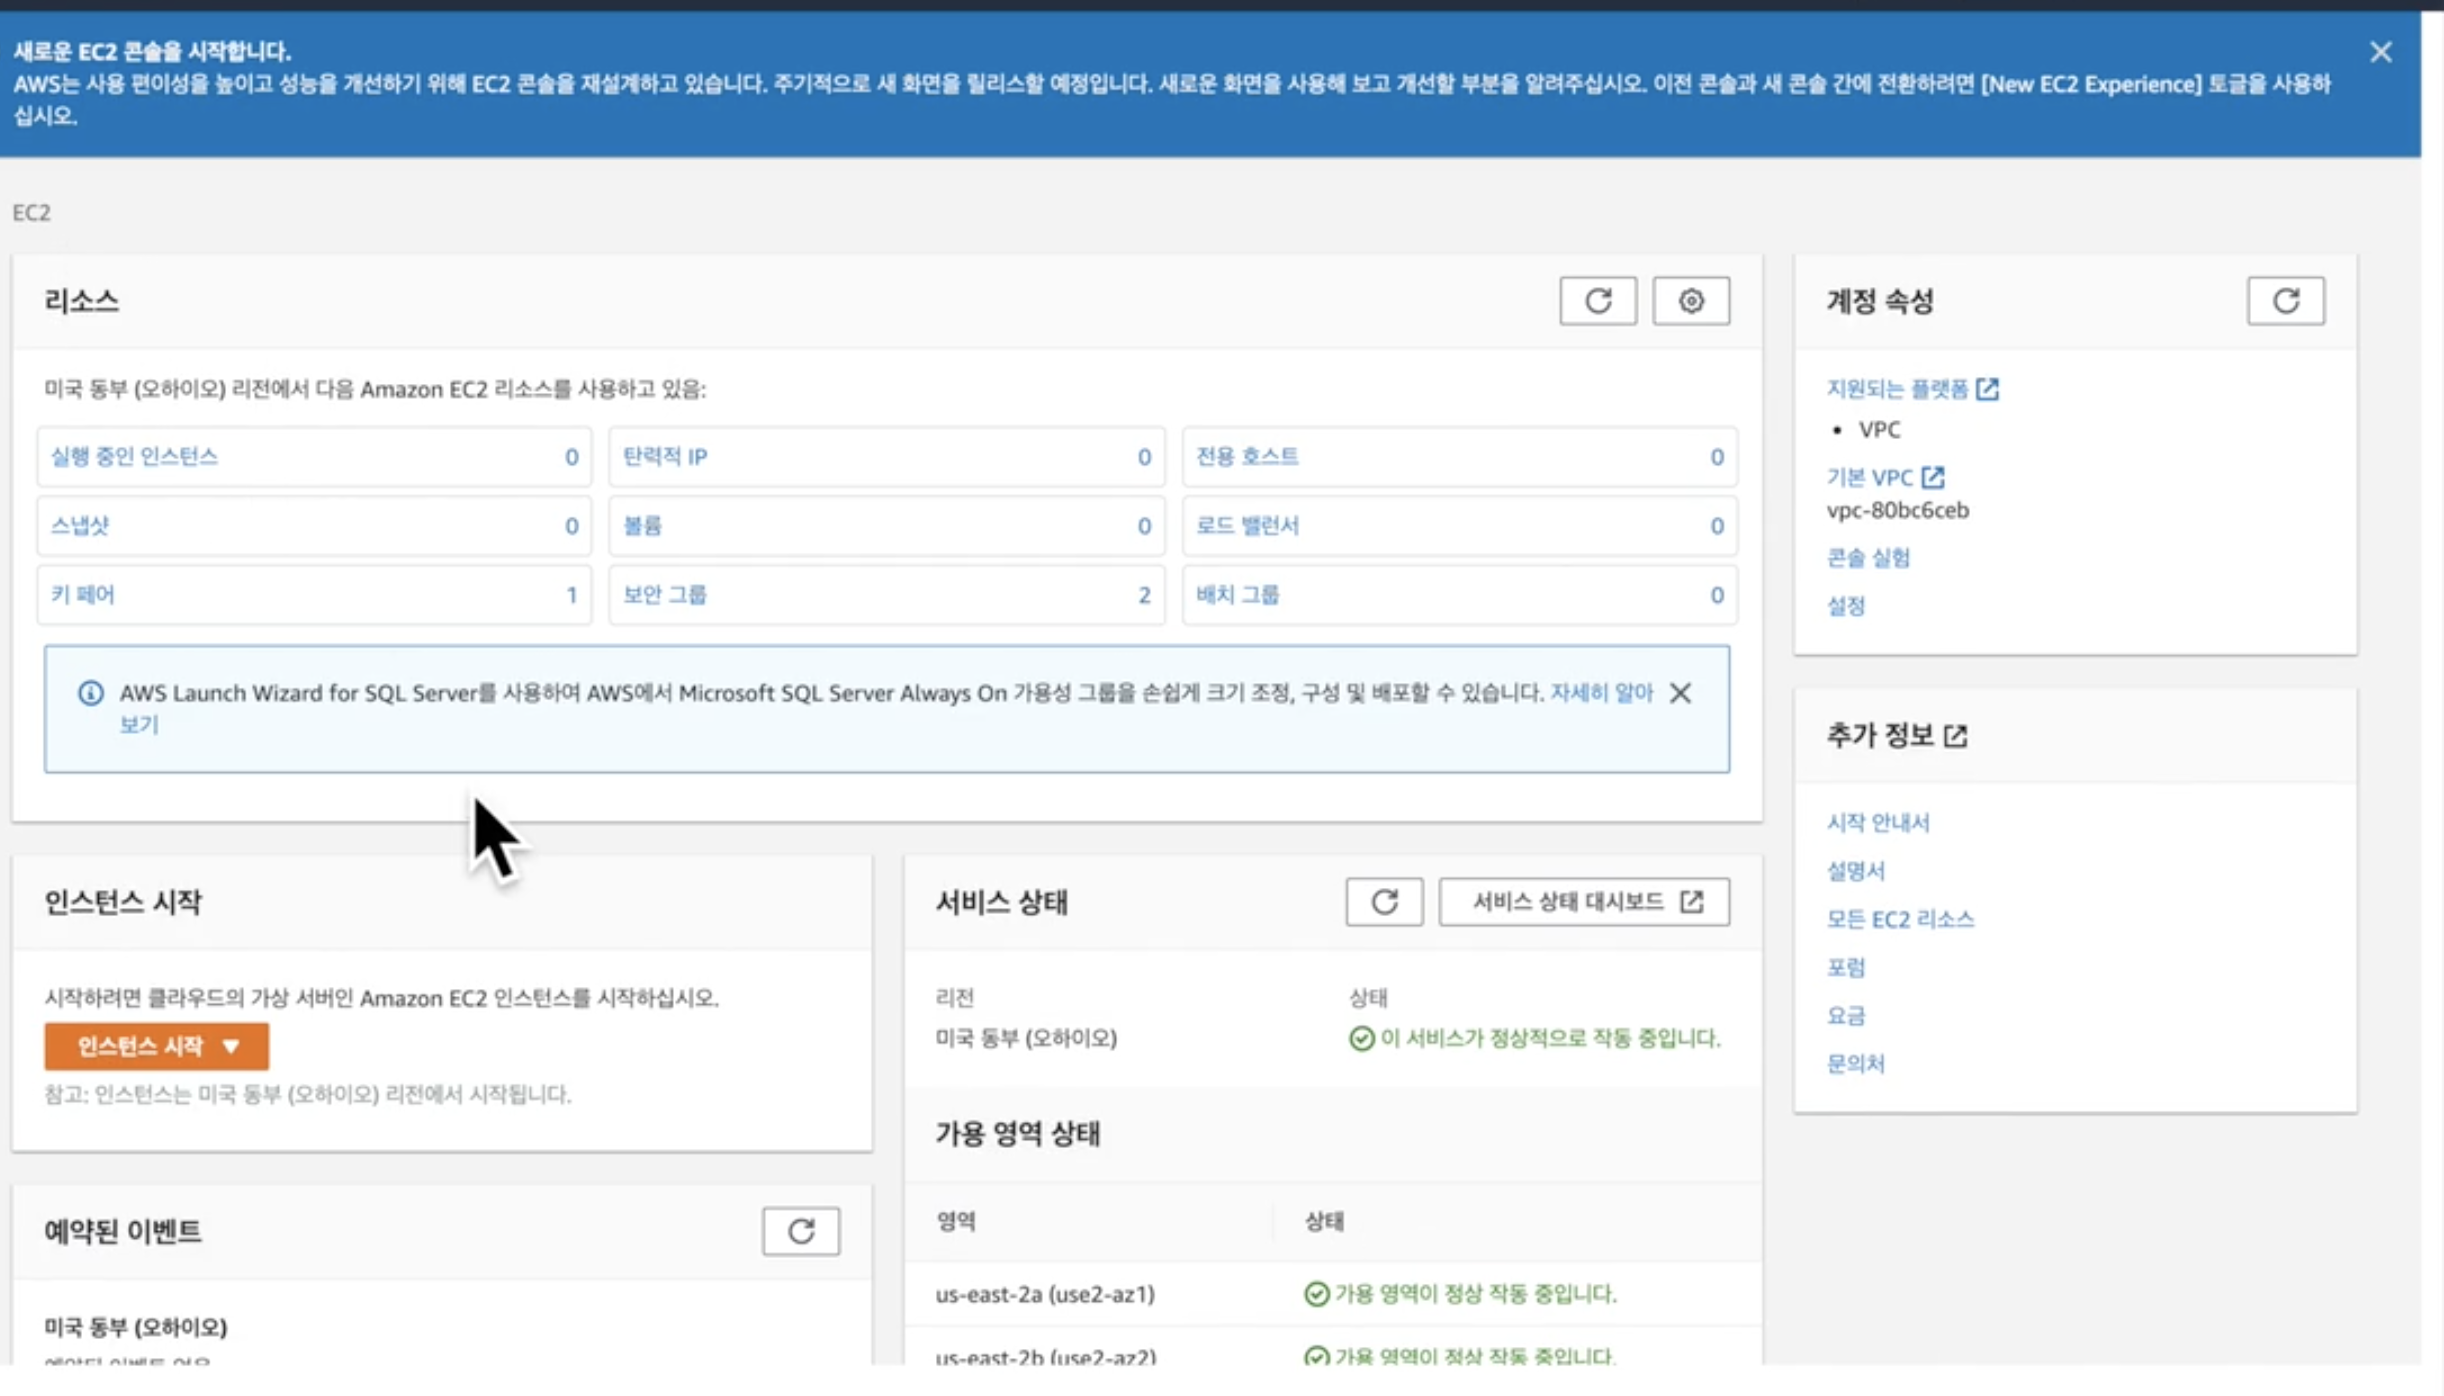
Task: Dismiss the SQL Server Launch Wizard notice
Action: 1680,693
